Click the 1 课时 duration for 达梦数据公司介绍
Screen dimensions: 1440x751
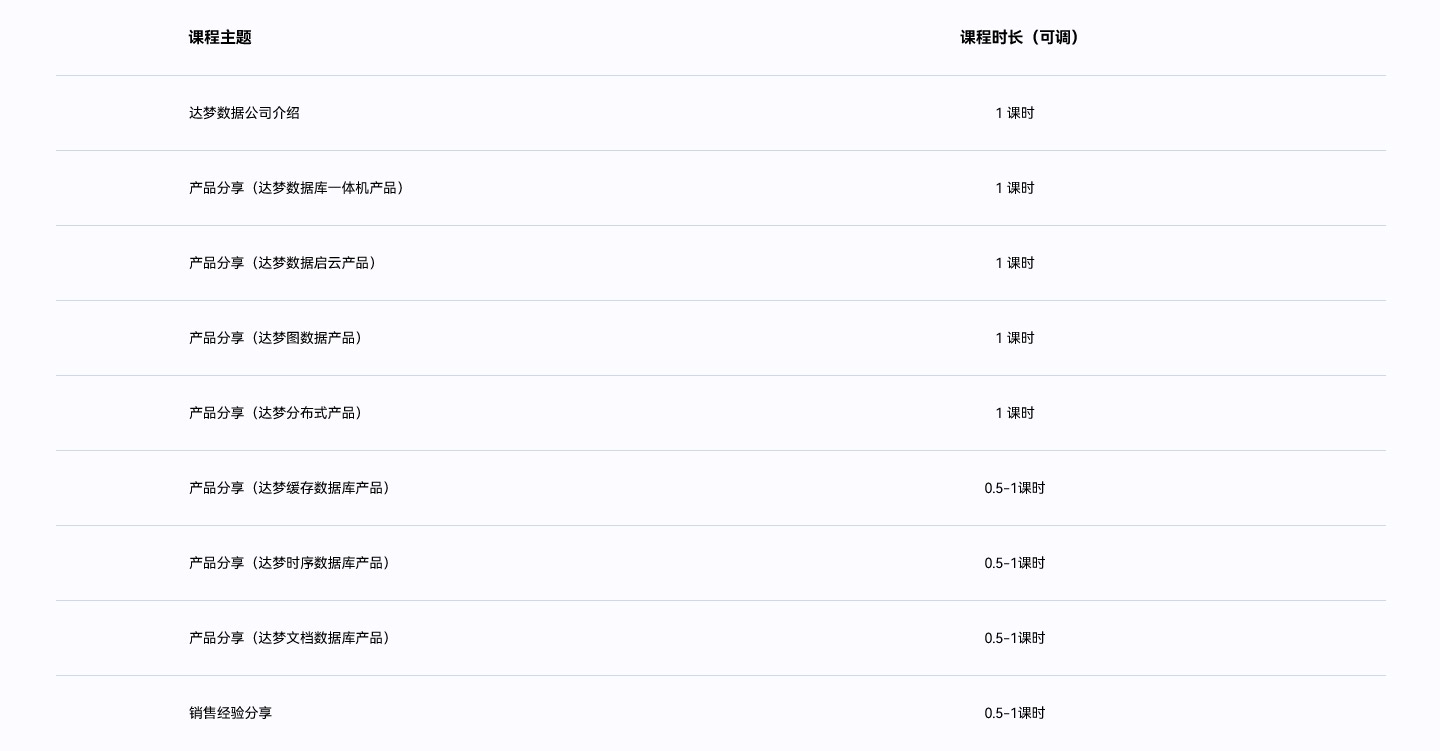pyautogui.click(x=1014, y=113)
